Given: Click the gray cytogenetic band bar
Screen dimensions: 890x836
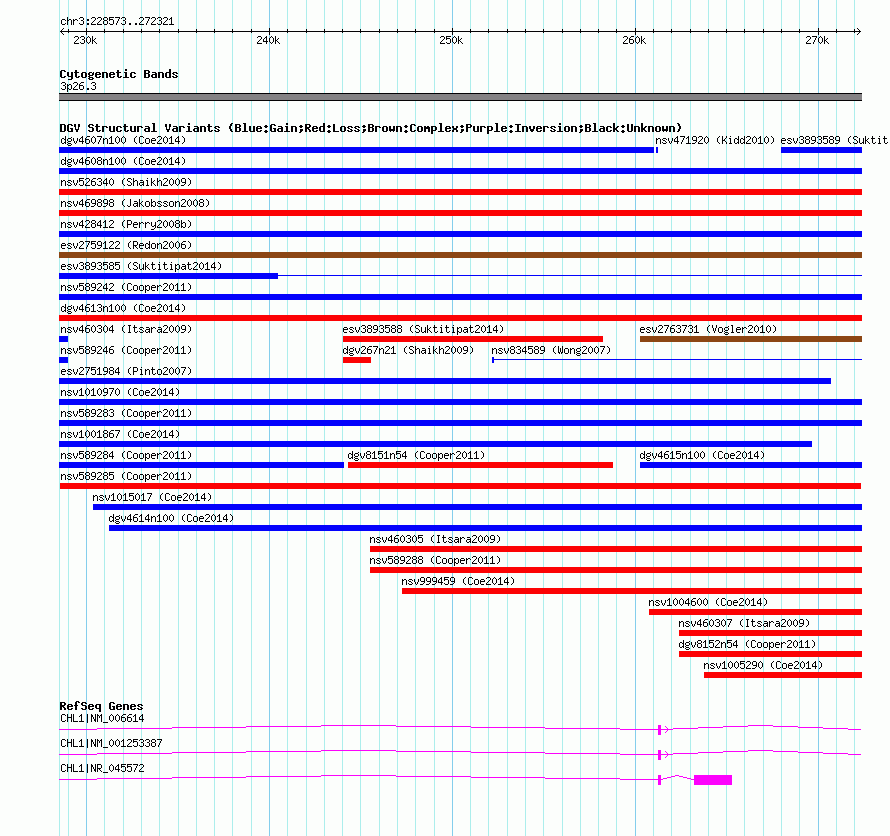Looking at the screenshot, I should [x=460, y=97].
